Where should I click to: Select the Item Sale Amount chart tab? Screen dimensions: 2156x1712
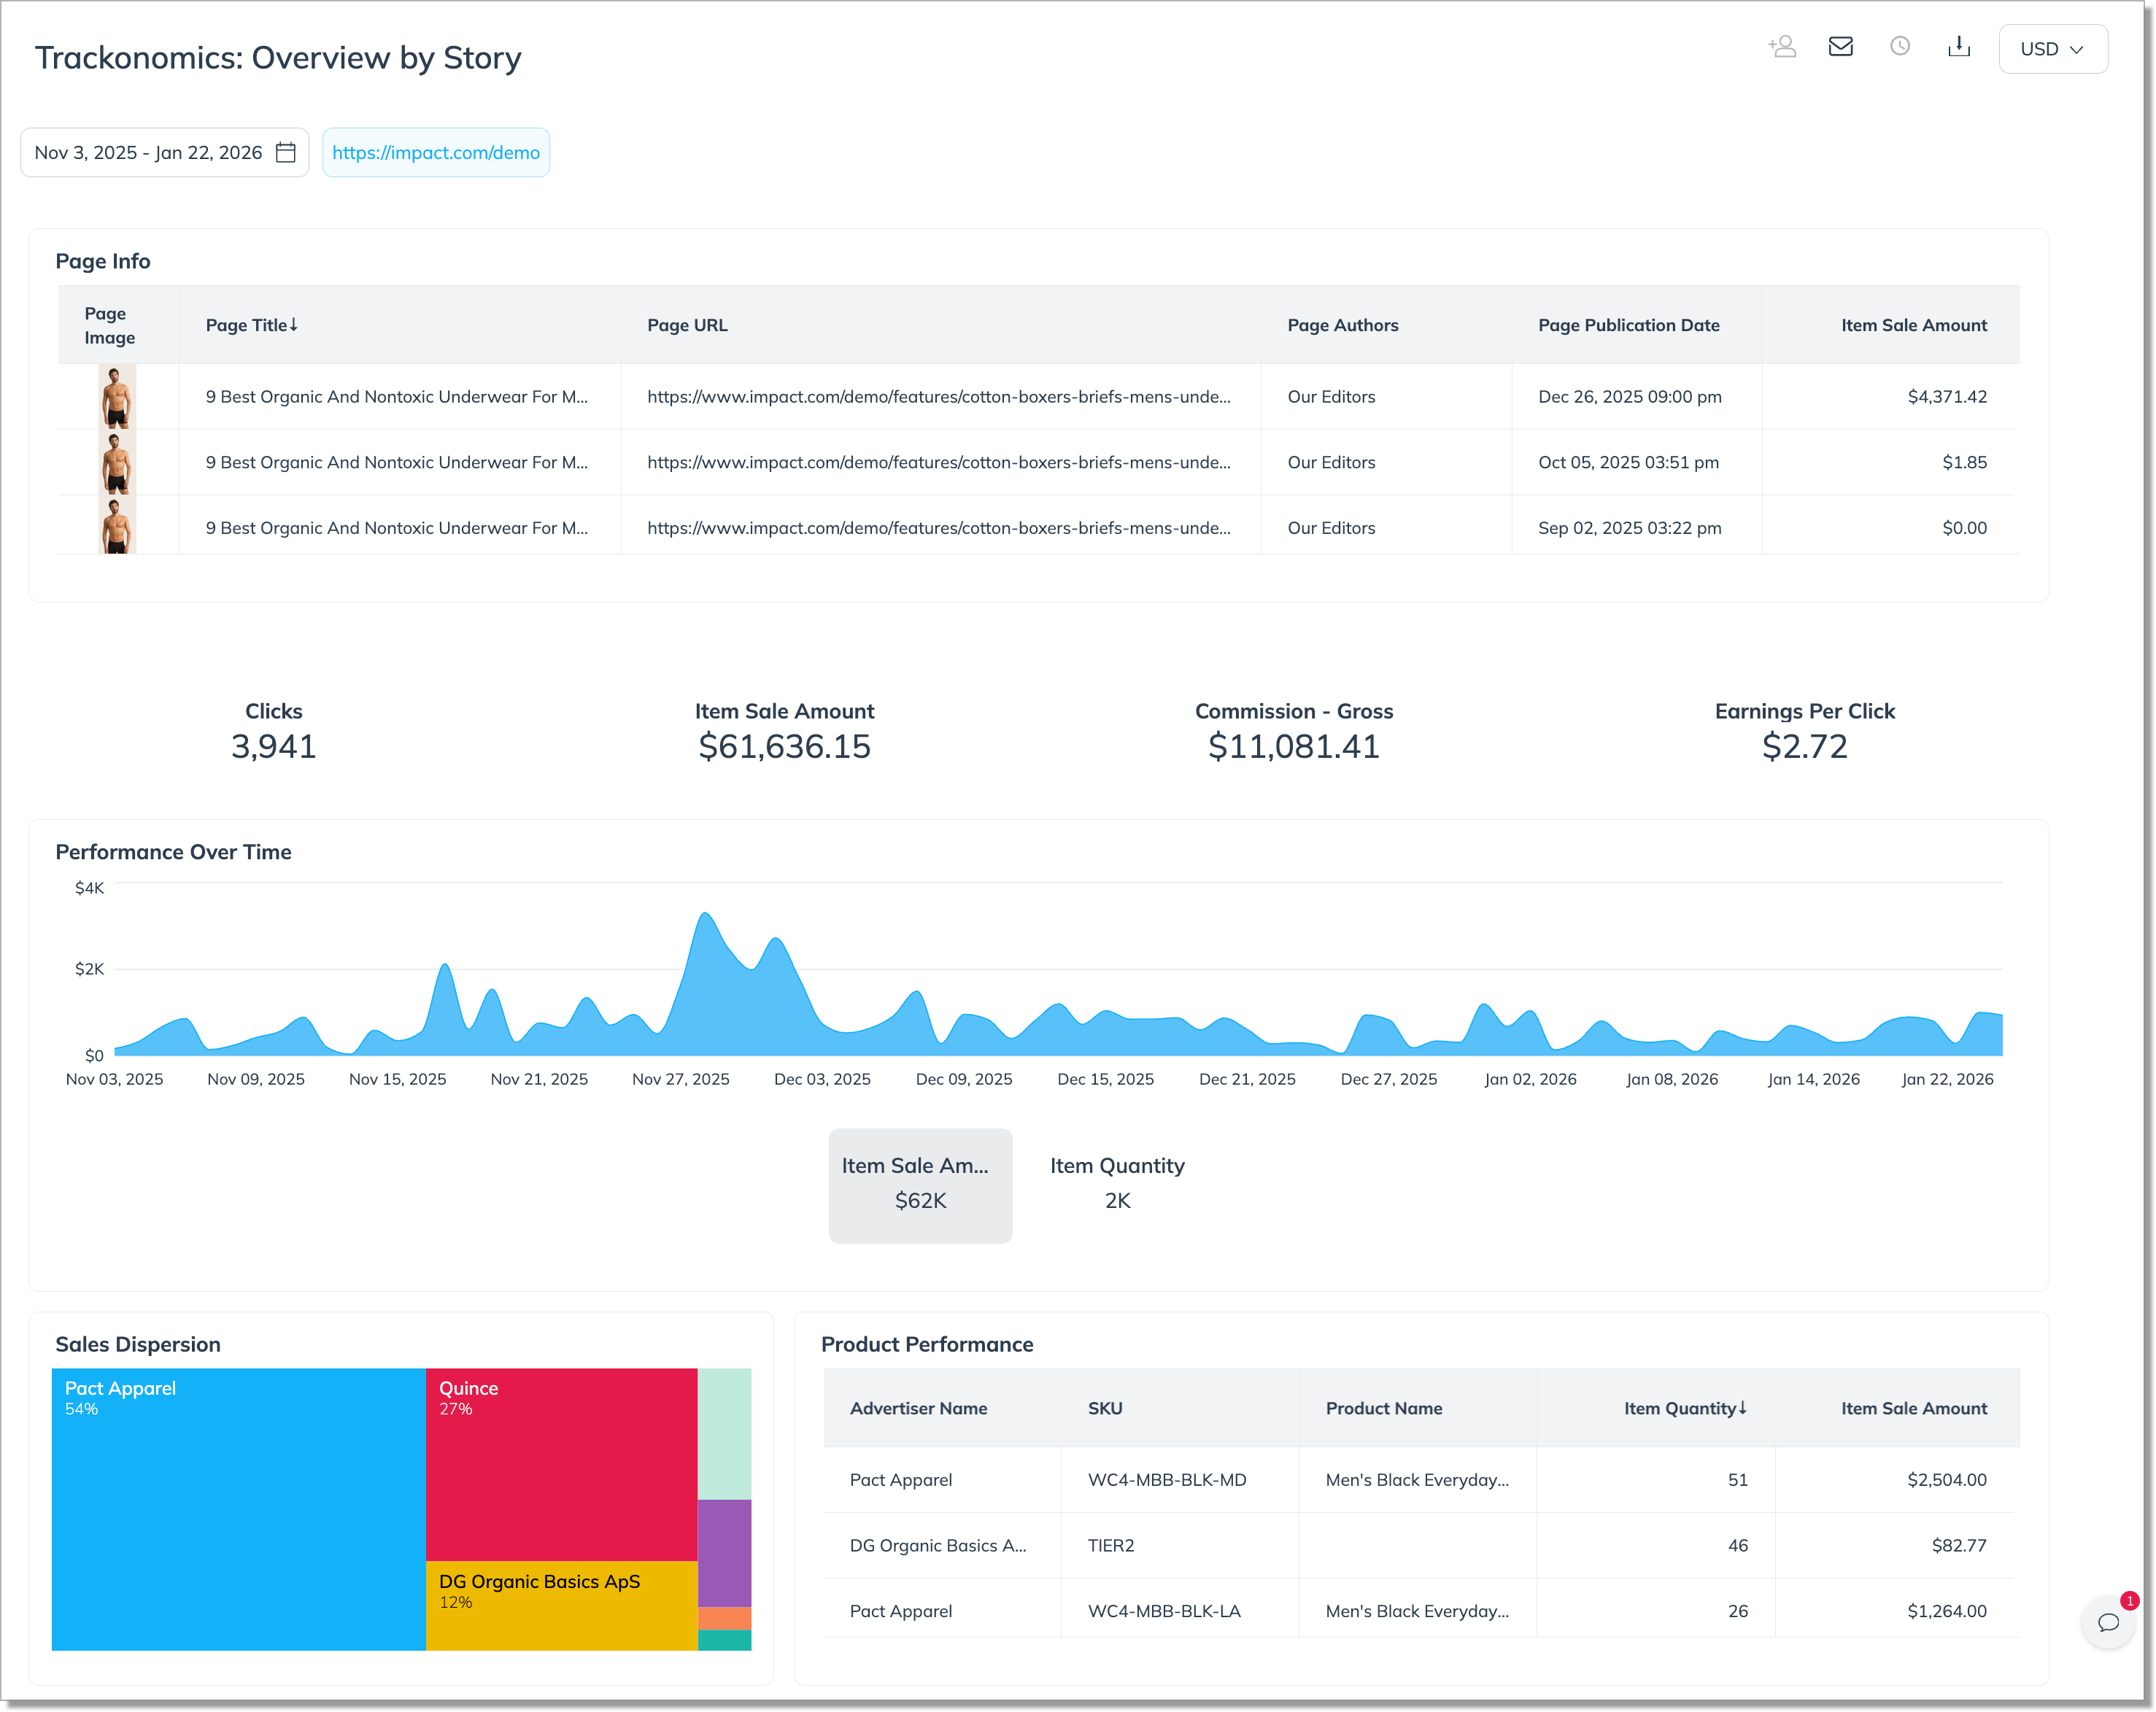[919, 1185]
